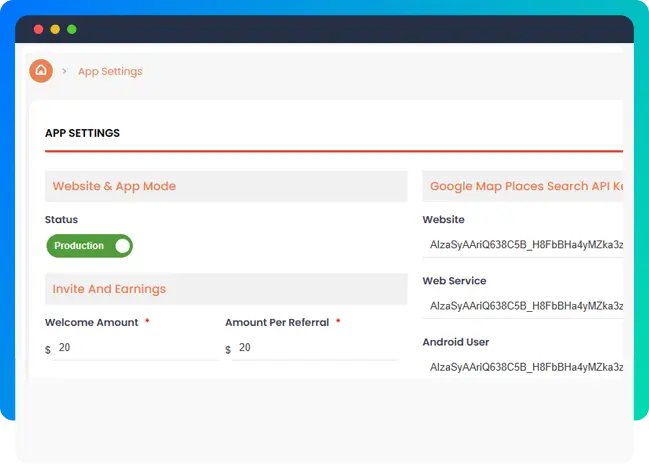Click the Google Map Places Search API header
The width and height of the screenshot is (649, 464).
coord(525,186)
